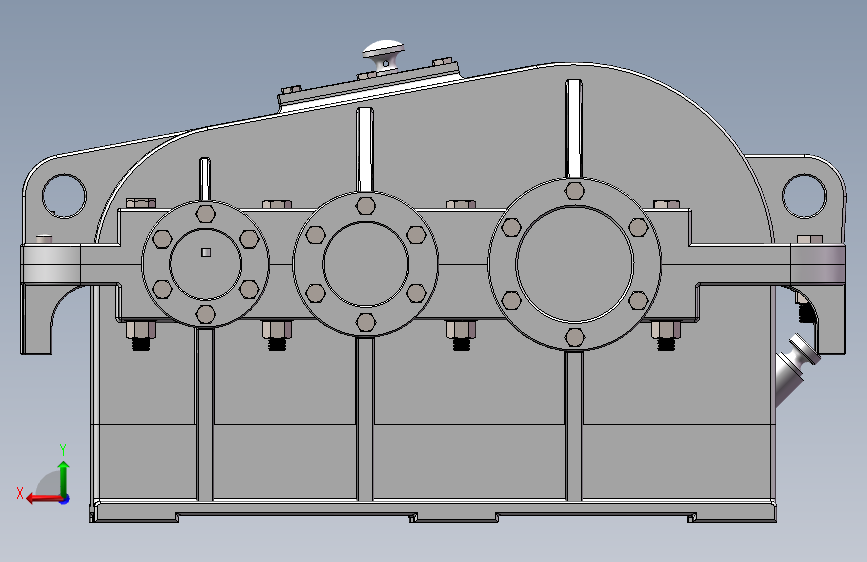Viewport: 867px width, 562px height.
Task: Click the red X axis arrow of the triad
Action: [x=43, y=499]
